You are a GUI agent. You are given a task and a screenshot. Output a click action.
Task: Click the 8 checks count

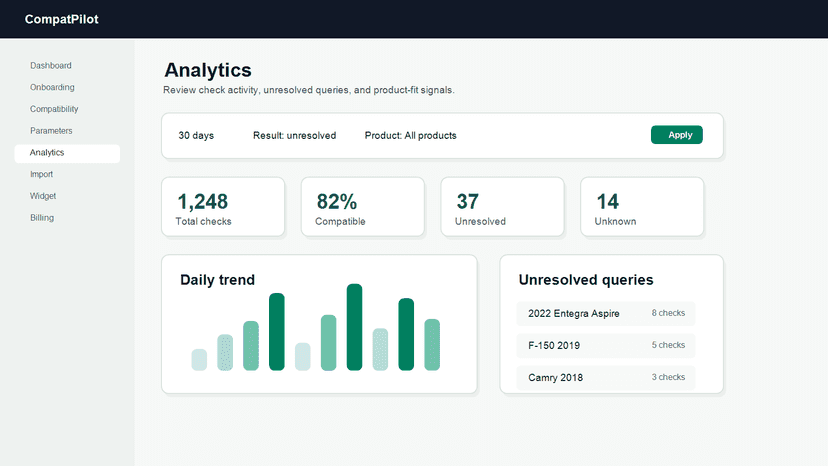[x=668, y=313]
